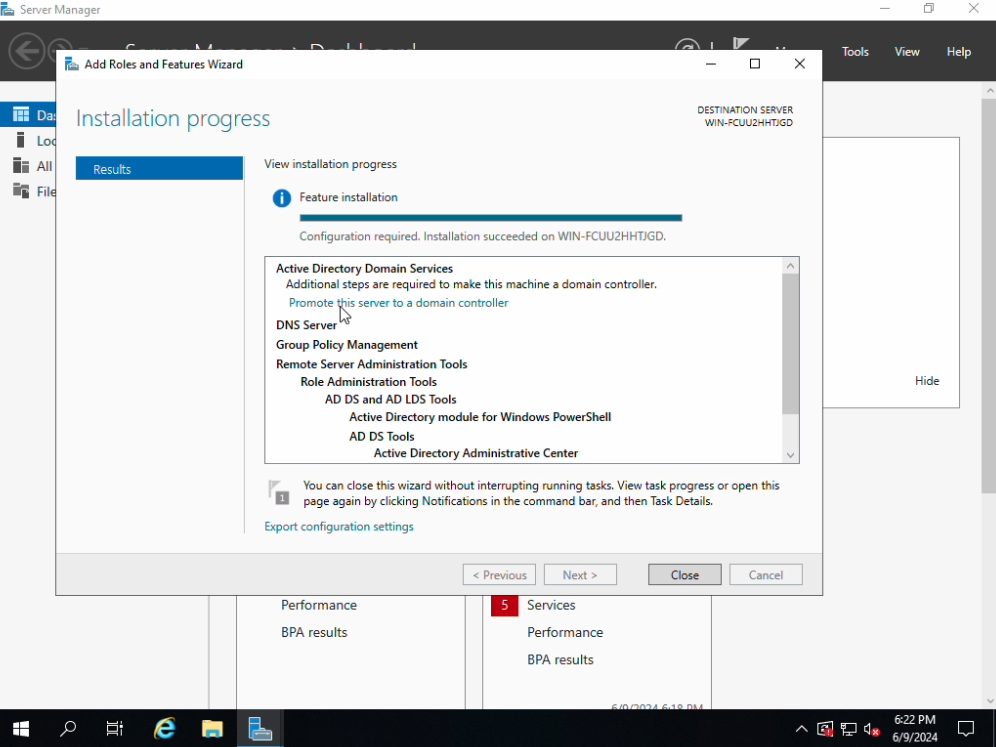Select Active Directory module for Windows PowerShell
The width and height of the screenshot is (996, 747).
[x=480, y=417]
